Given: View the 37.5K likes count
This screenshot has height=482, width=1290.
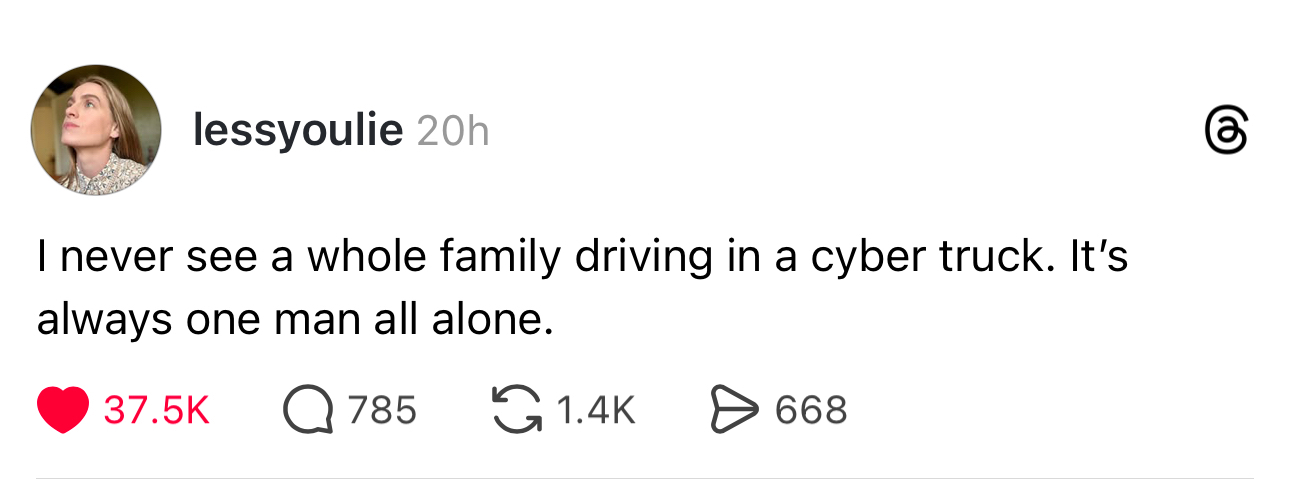Looking at the screenshot, I should pyautogui.click(x=157, y=411).
